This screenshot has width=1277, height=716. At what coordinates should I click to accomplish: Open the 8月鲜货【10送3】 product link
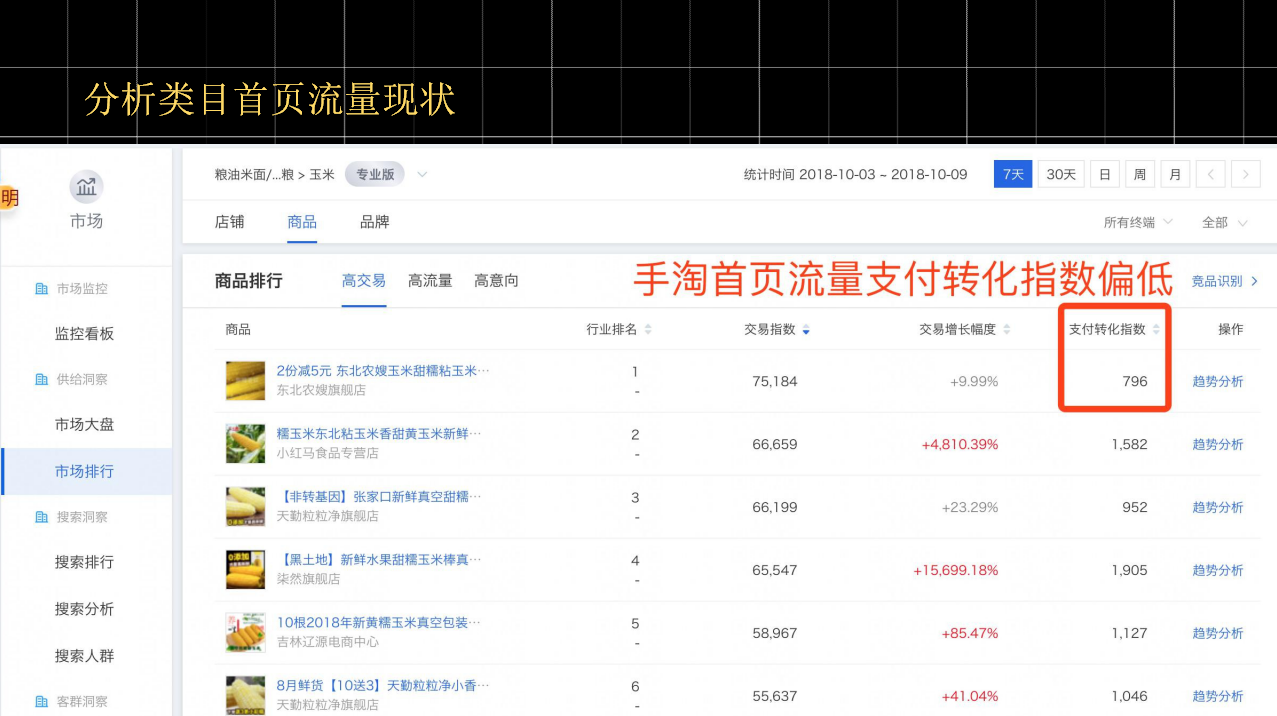pyautogui.click(x=383, y=686)
